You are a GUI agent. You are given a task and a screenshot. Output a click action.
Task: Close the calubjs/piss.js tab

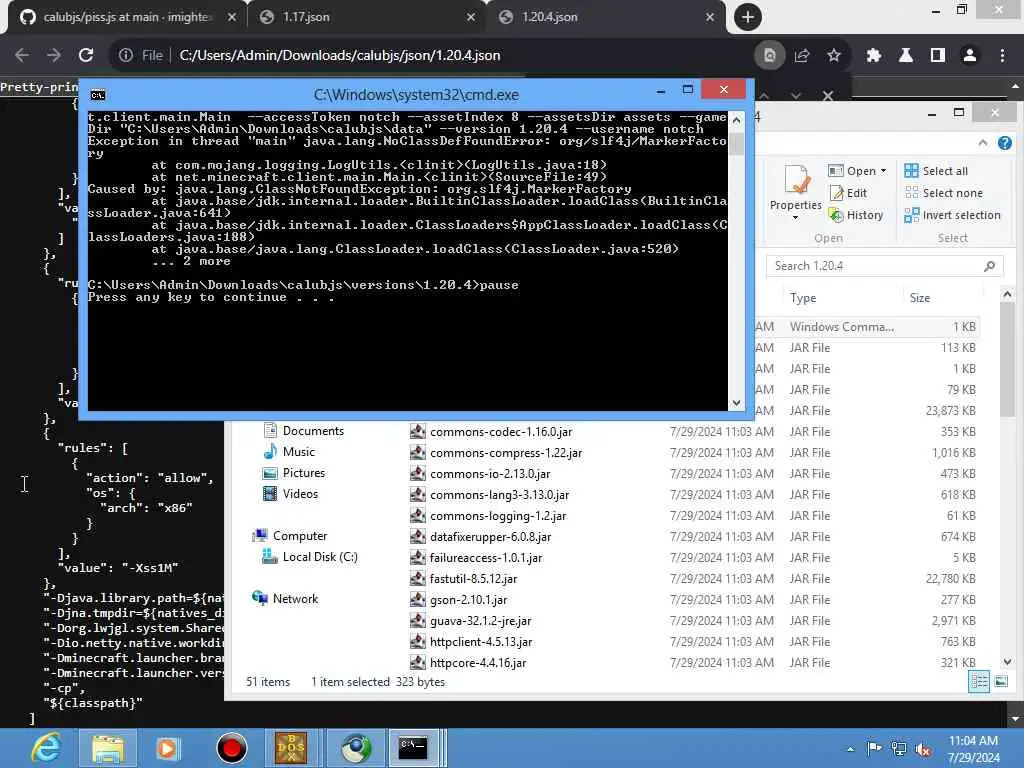(232, 18)
